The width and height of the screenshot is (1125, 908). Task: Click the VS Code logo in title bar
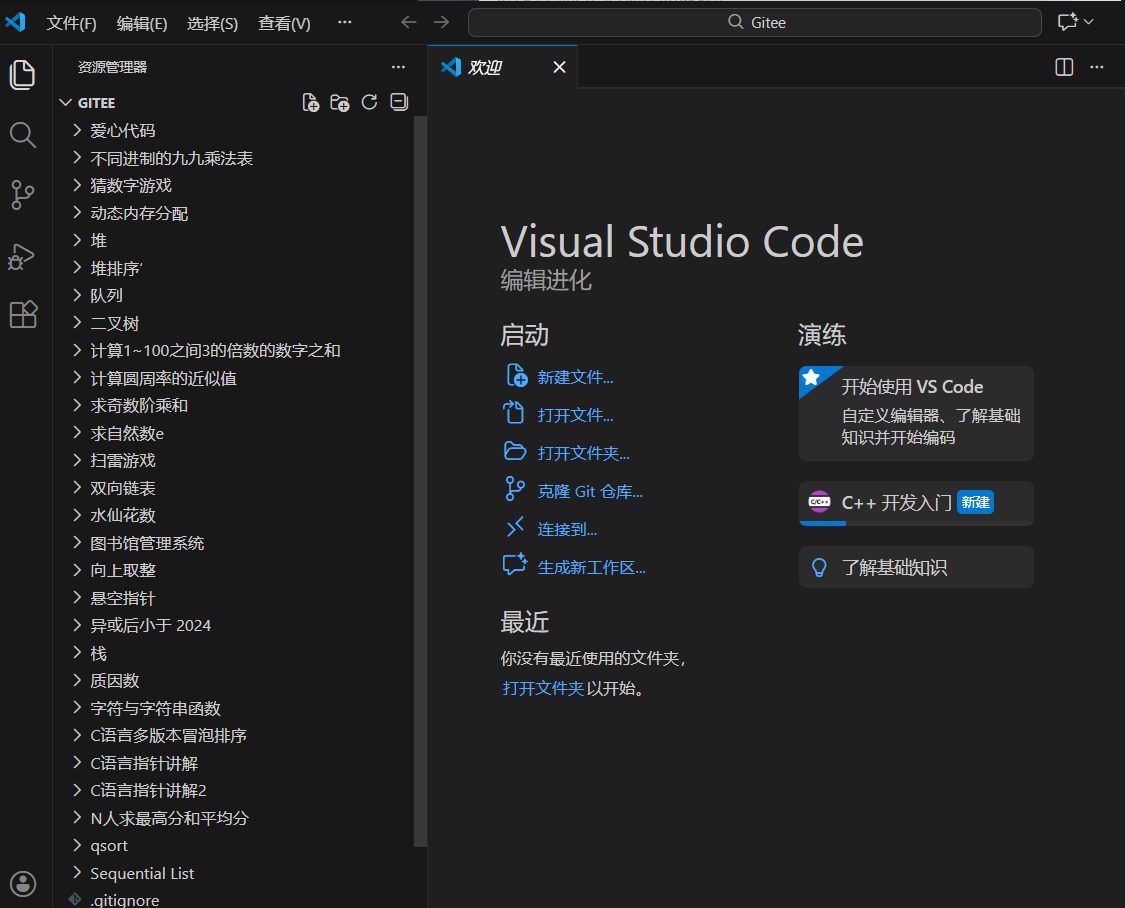tap(15, 22)
